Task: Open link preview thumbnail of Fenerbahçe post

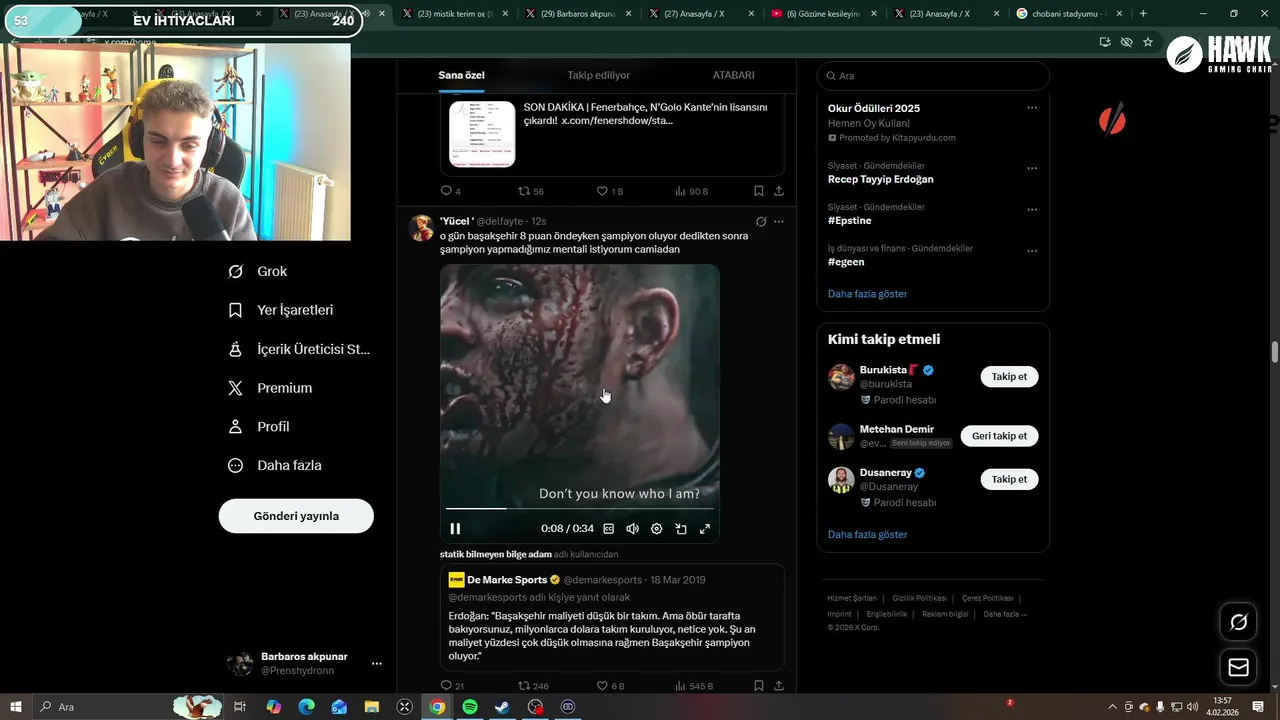Action: tap(482, 134)
